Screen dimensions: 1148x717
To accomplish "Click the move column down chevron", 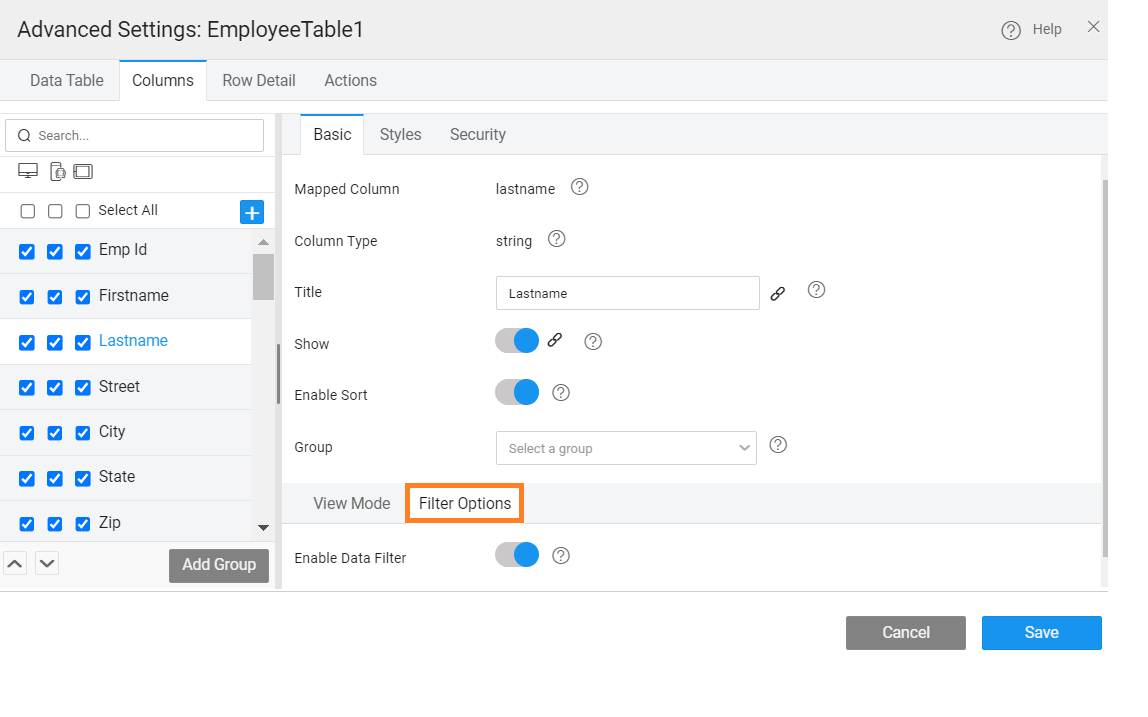I will tap(47, 563).
